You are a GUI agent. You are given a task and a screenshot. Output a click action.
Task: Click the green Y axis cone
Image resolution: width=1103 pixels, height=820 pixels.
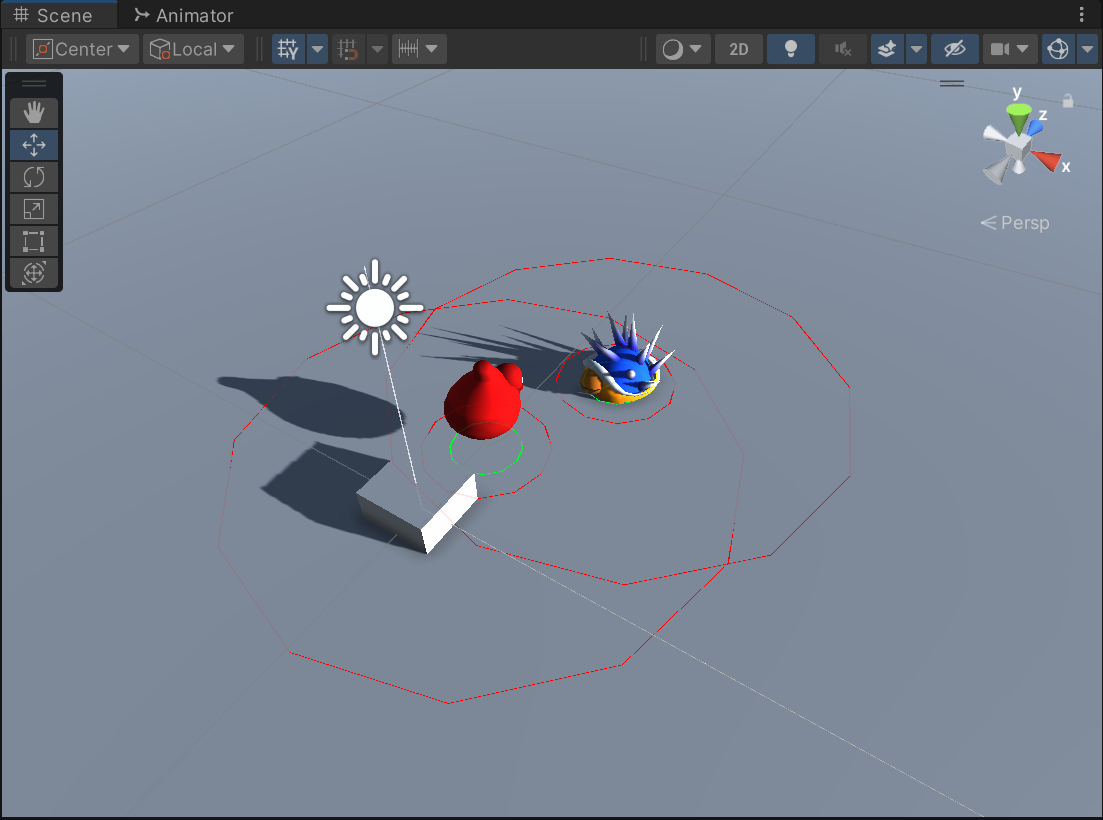click(1018, 117)
